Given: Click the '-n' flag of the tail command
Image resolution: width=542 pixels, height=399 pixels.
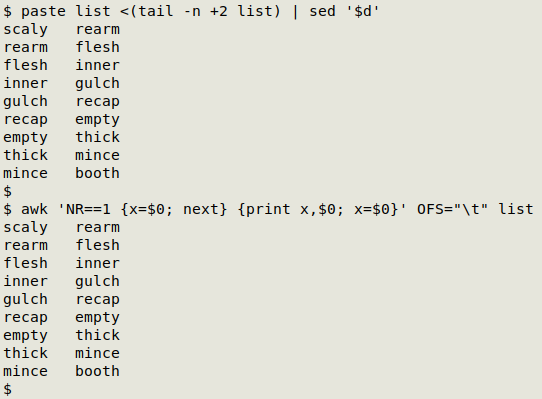Looking at the screenshot, I should pyautogui.click(x=192, y=11).
